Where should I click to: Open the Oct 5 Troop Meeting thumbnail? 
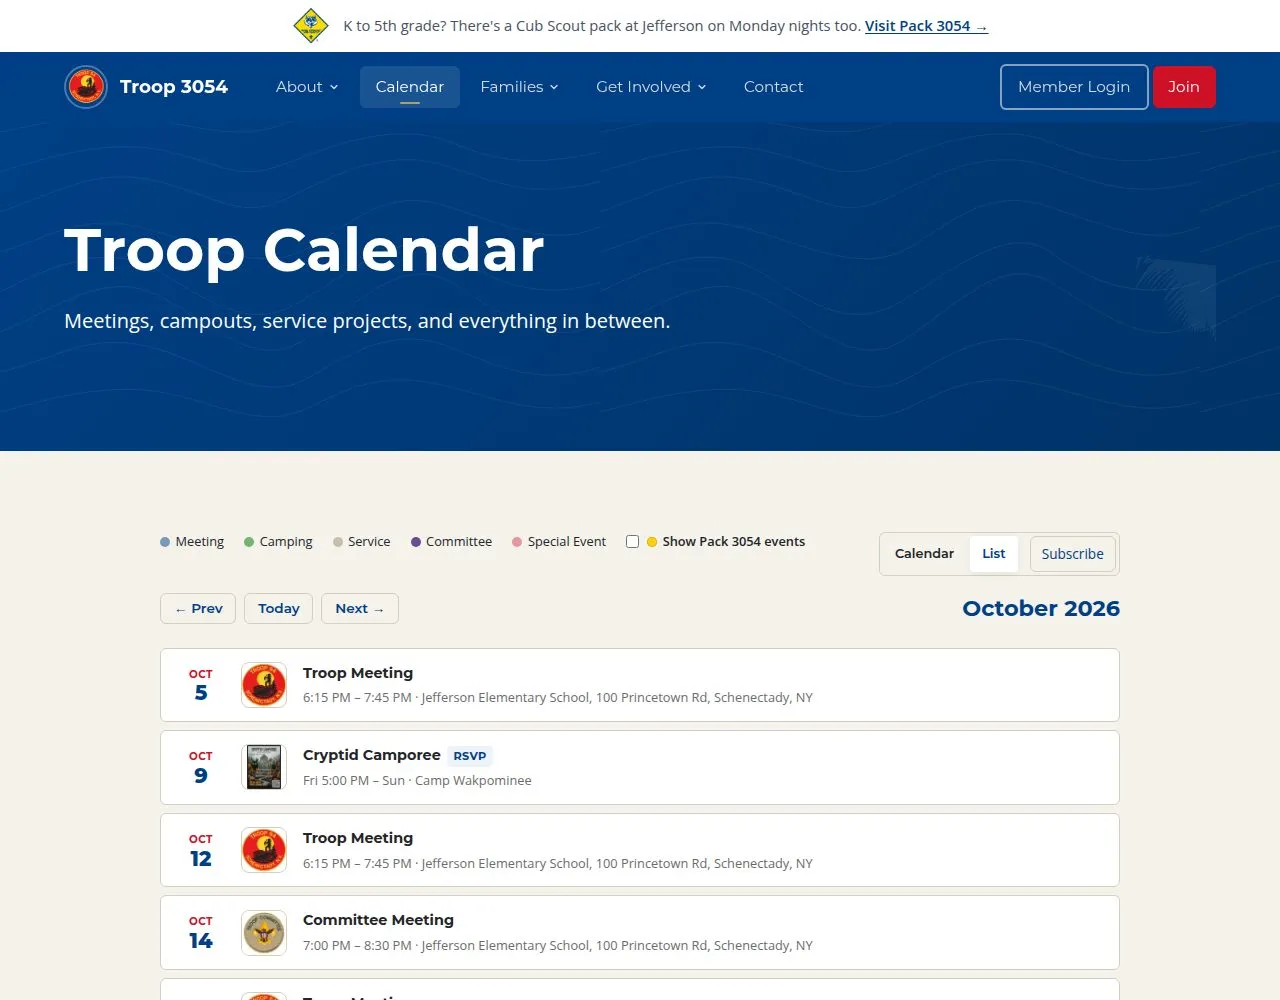pyautogui.click(x=264, y=685)
